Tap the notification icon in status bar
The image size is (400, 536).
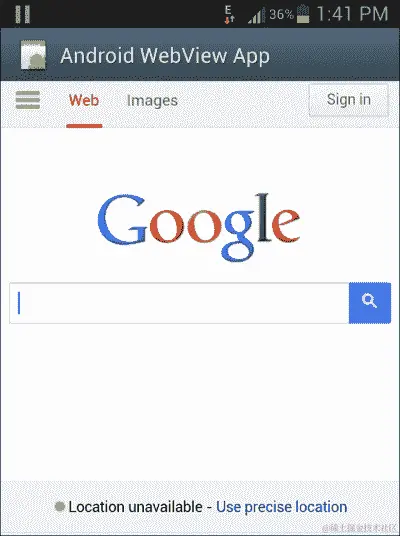click(23, 14)
